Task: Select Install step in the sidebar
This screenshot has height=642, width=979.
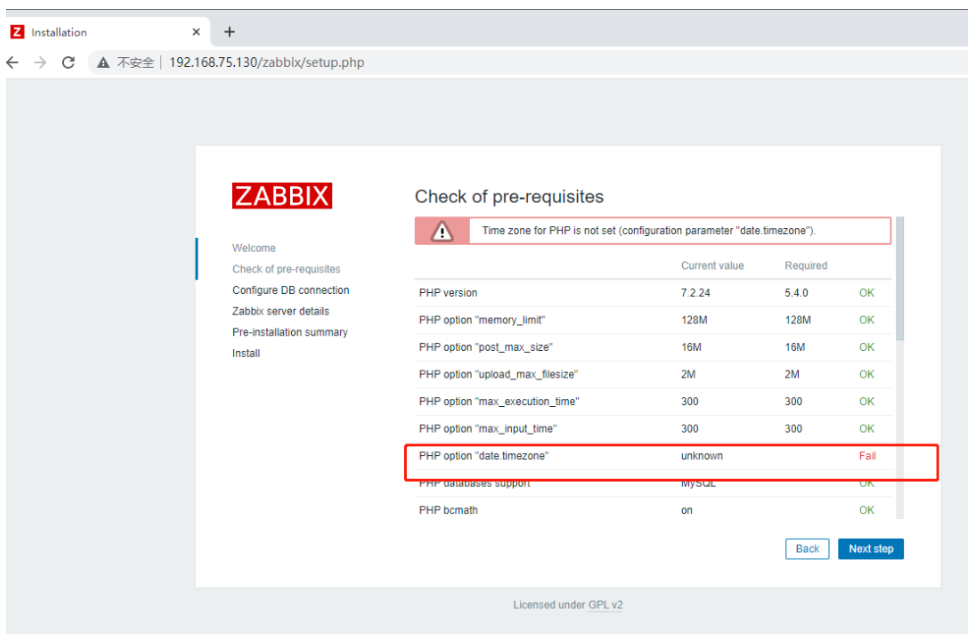Action: [x=246, y=353]
